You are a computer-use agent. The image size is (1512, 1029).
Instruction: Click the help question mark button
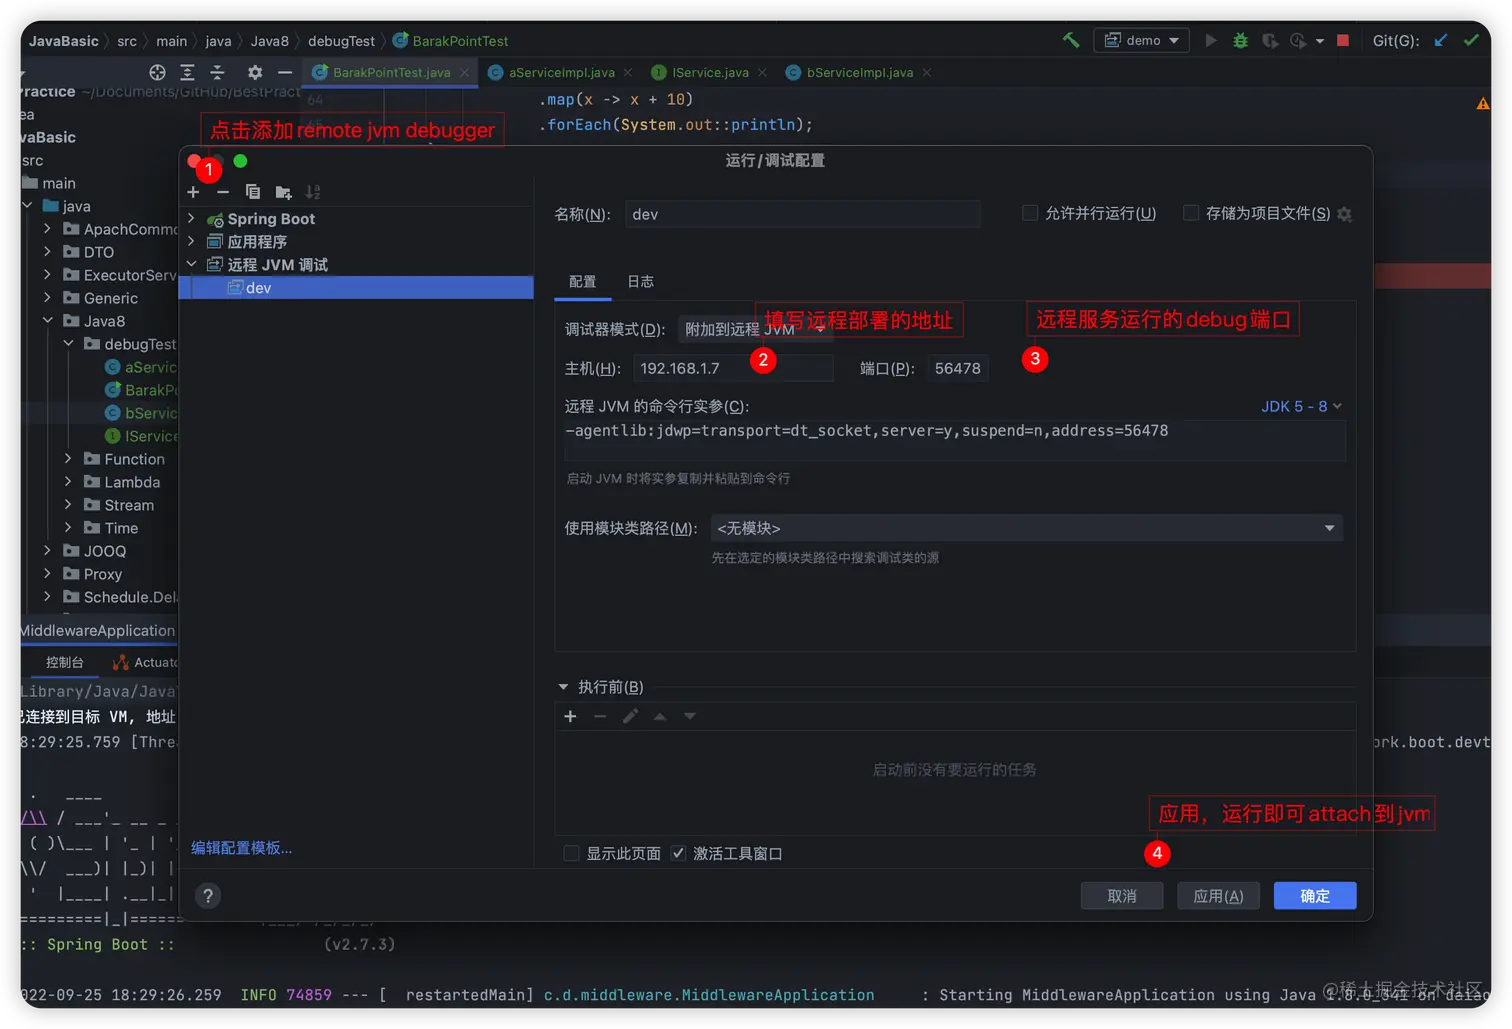(x=208, y=896)
